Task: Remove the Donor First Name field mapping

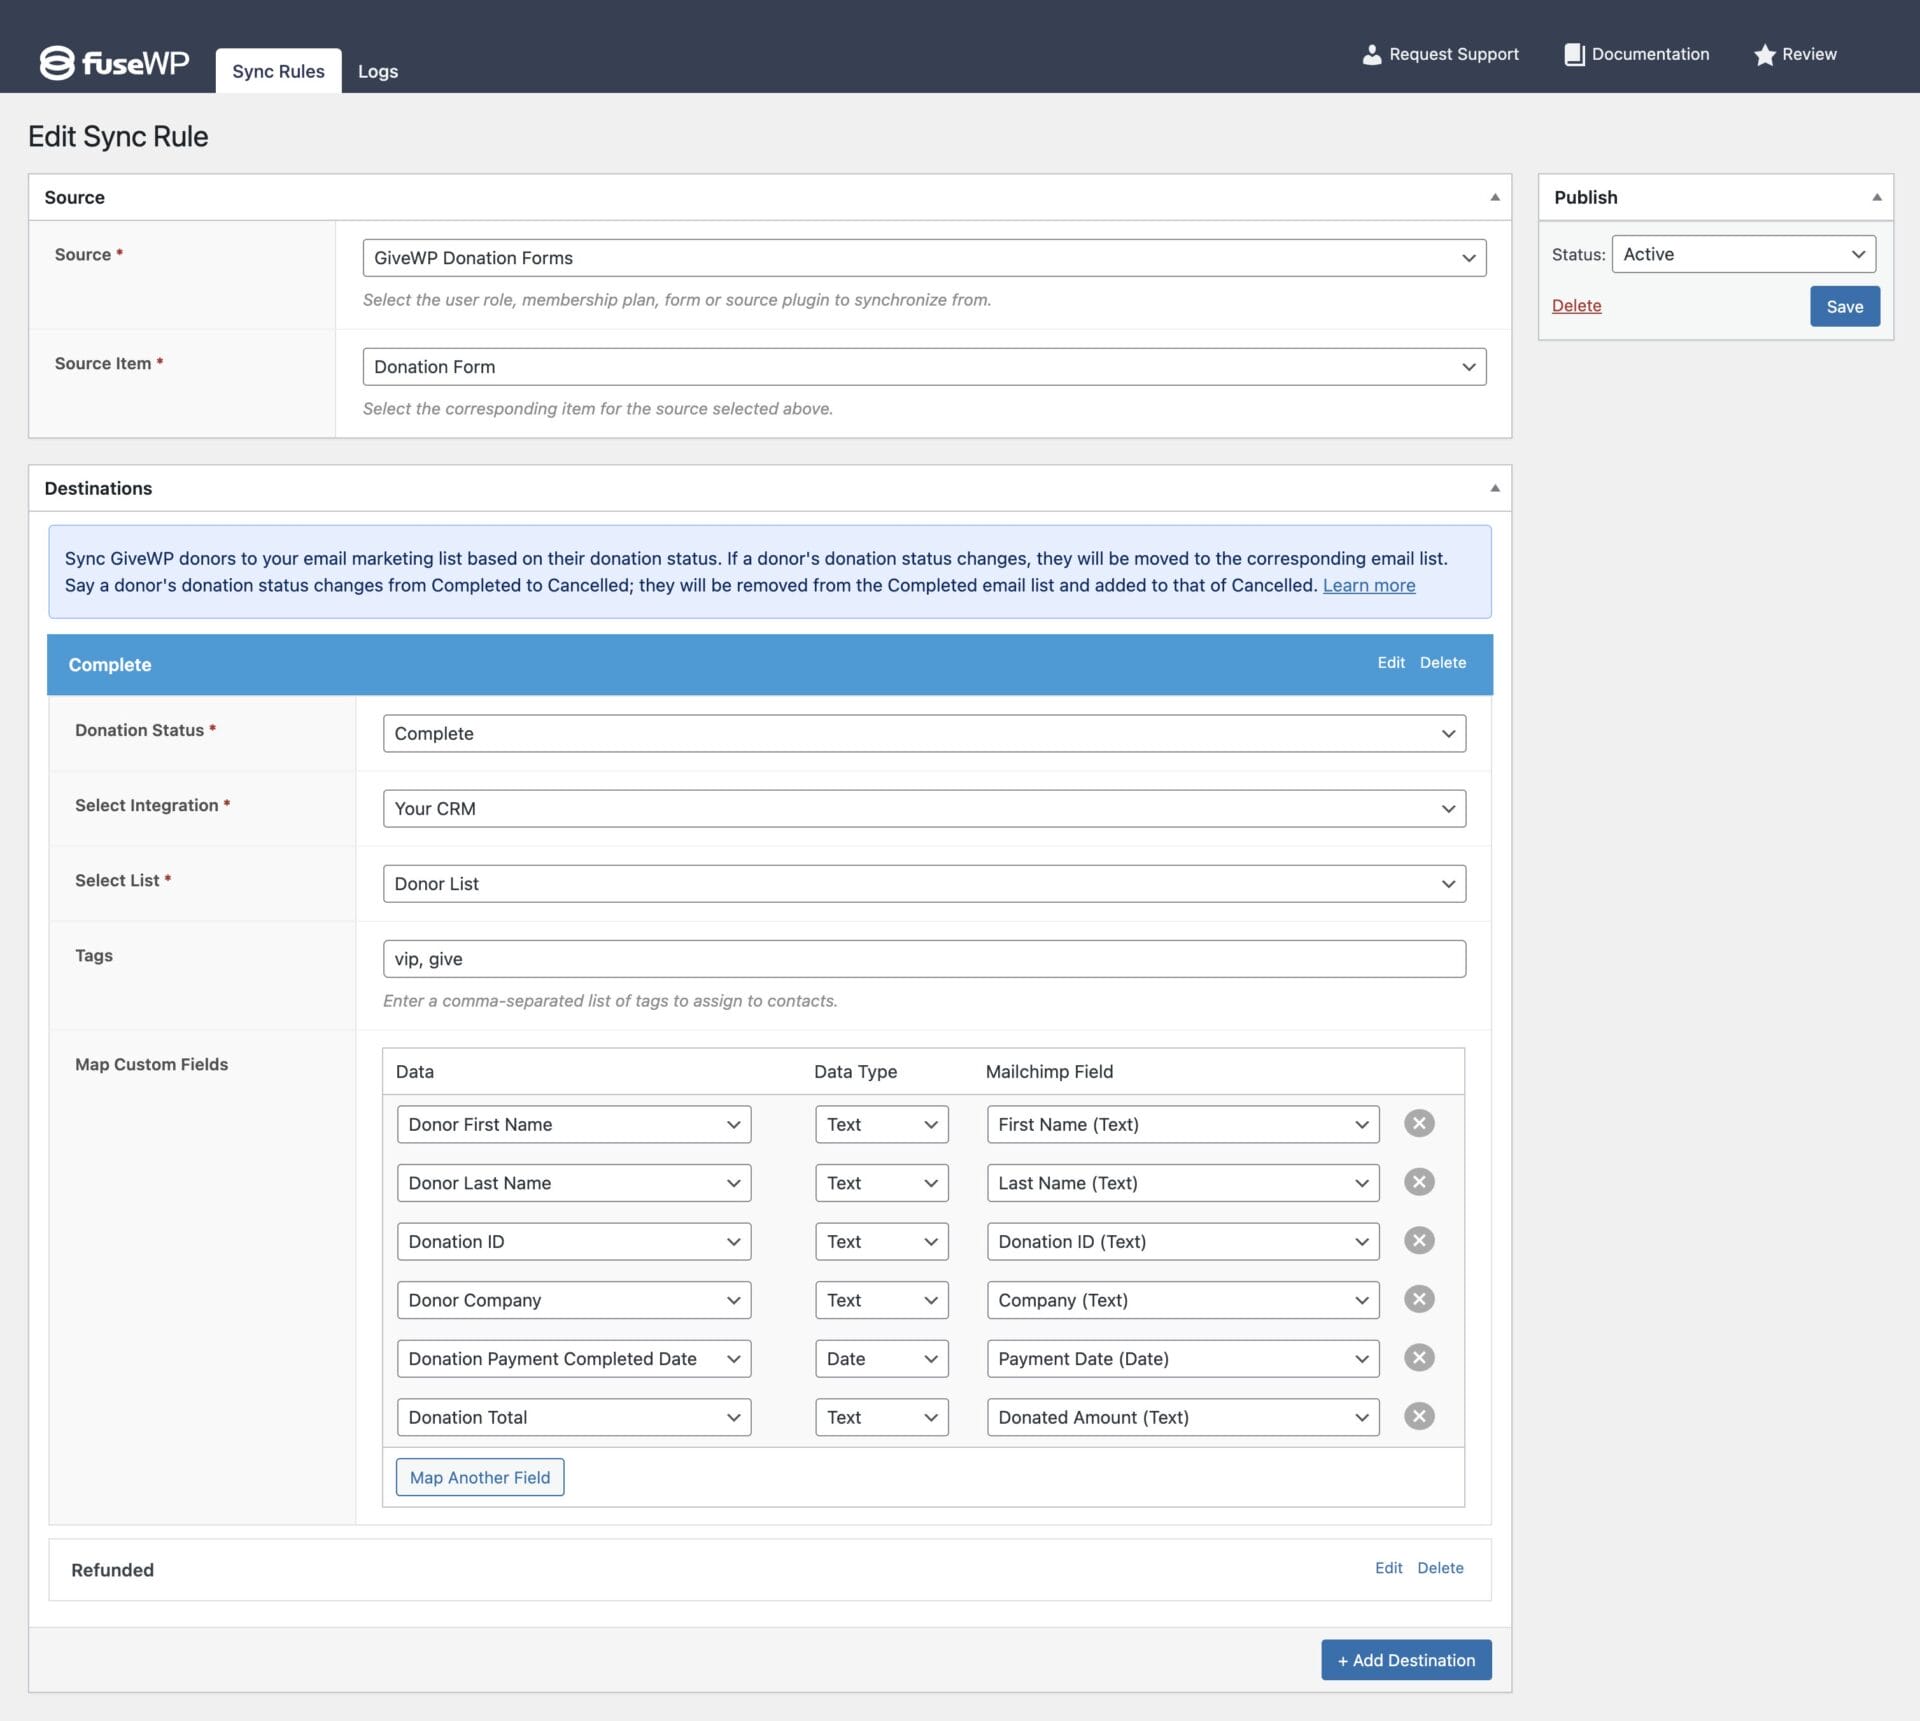Action: (1419, 1123)
